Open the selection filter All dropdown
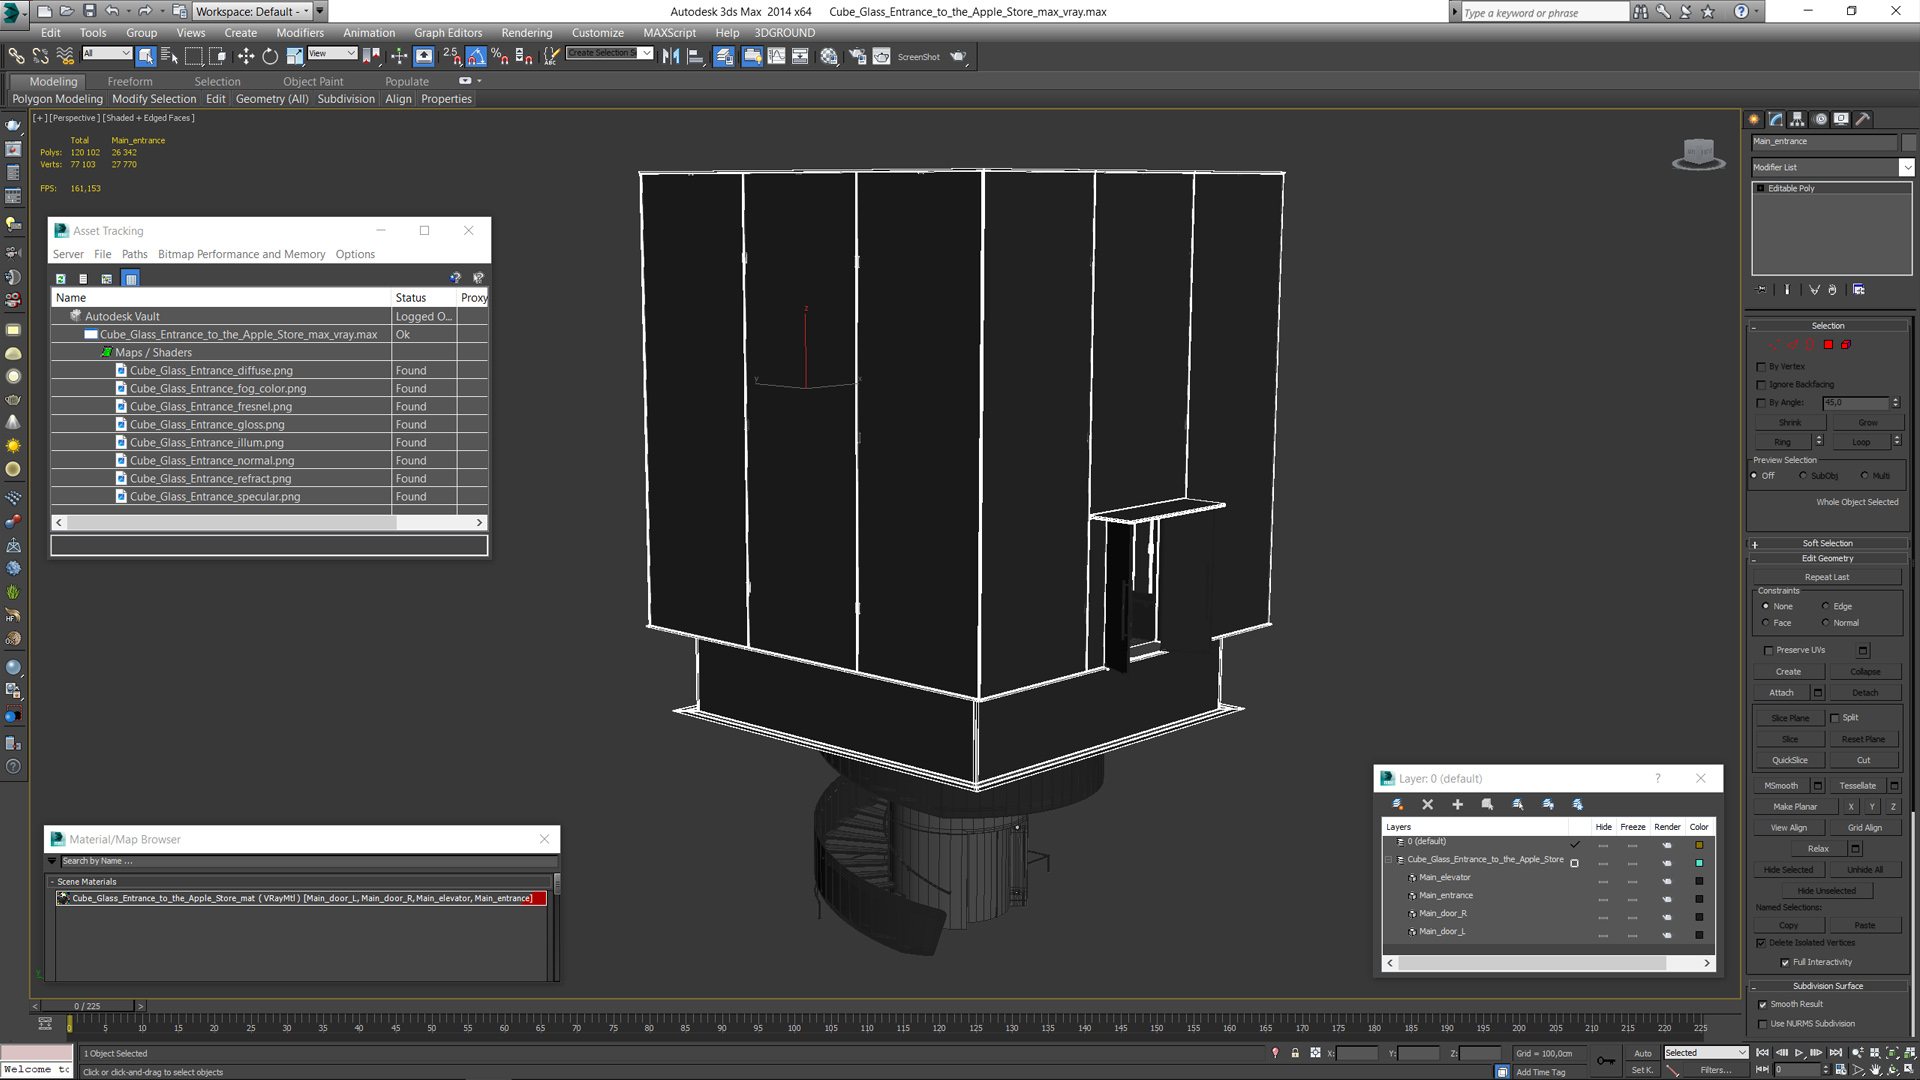Viewport: 1920px width, 1080px height. click(106, 53)
